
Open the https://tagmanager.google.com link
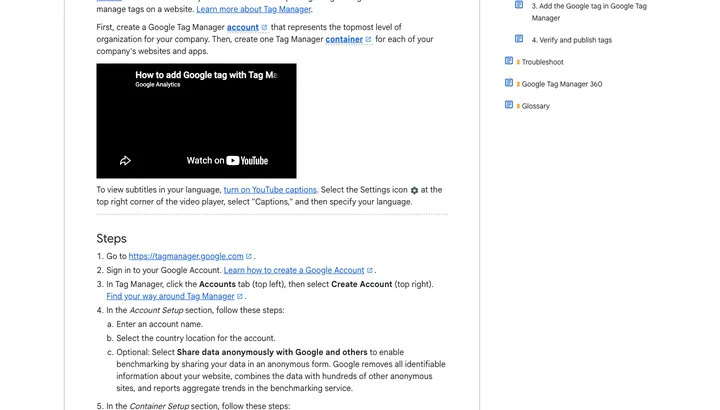pos(186,256)
